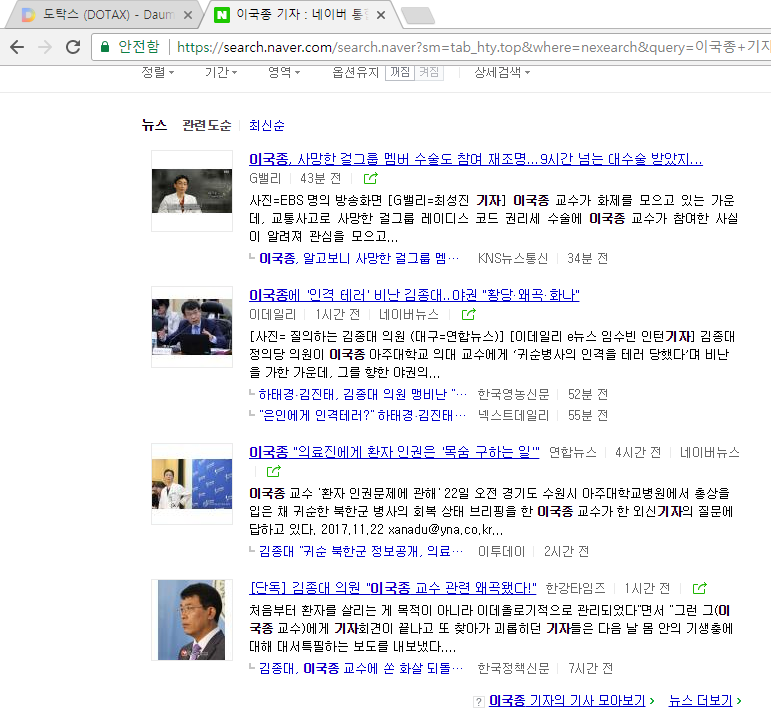
Task: Open a new tab button
Action: point(418,16)
